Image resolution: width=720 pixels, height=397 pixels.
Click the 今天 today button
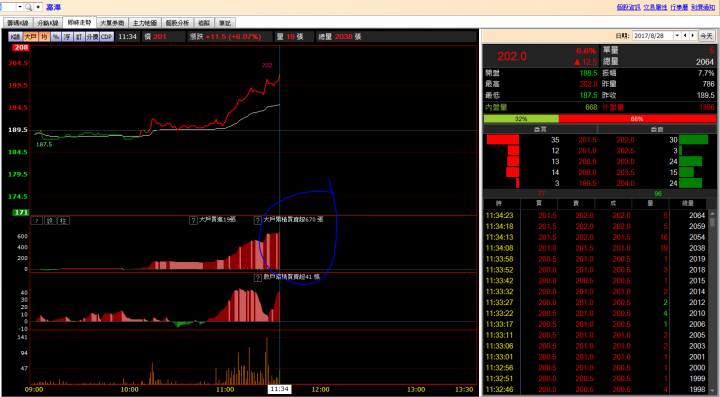point(706,36)
